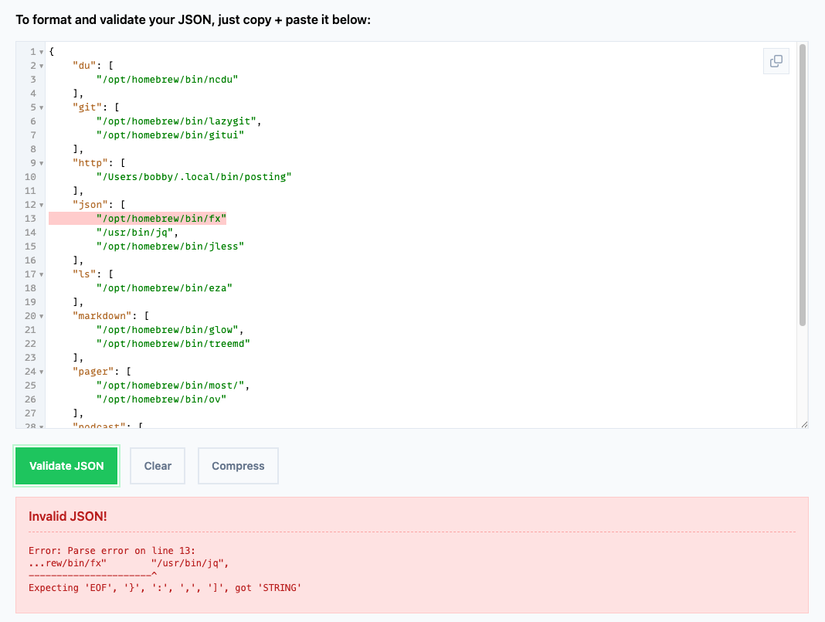This screenshot has width=825, height=622.
Task: Click line number 13 in the gutter
Action: coord(29,218)
